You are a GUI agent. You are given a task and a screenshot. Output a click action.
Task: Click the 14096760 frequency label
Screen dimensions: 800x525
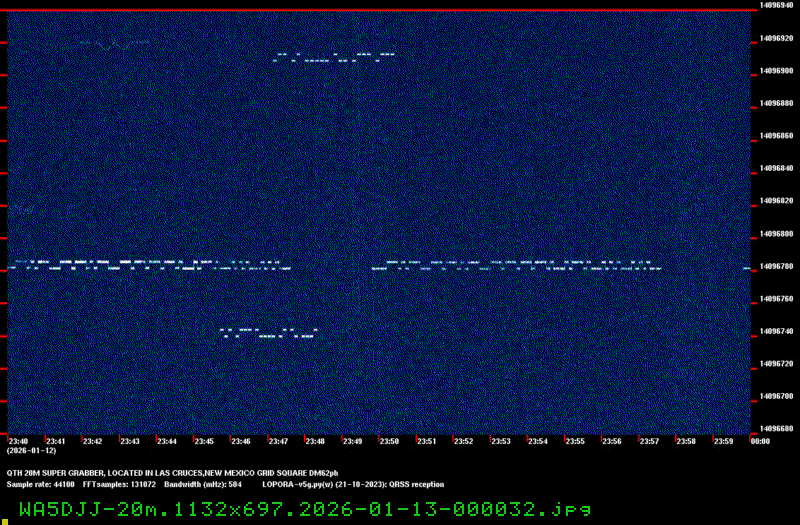777,299
